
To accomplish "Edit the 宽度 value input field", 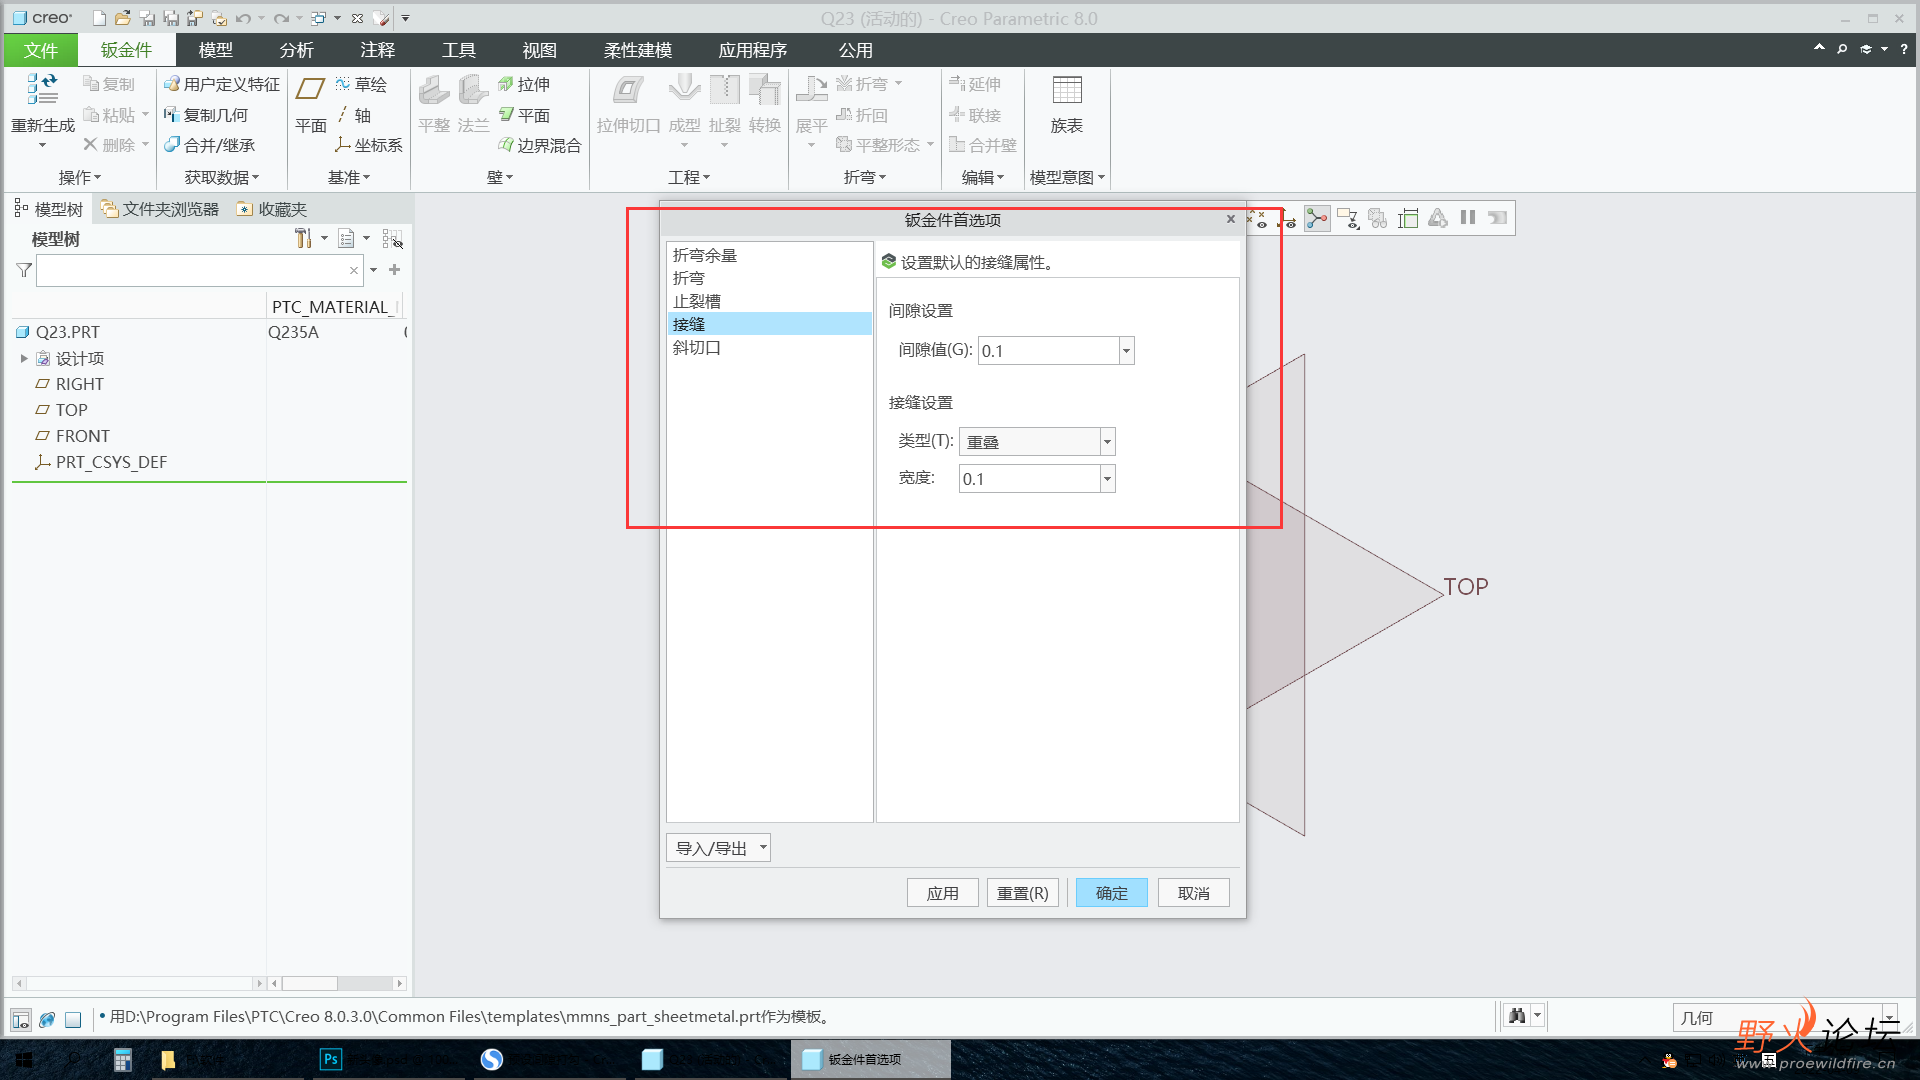I will [x=1029, y=477].
